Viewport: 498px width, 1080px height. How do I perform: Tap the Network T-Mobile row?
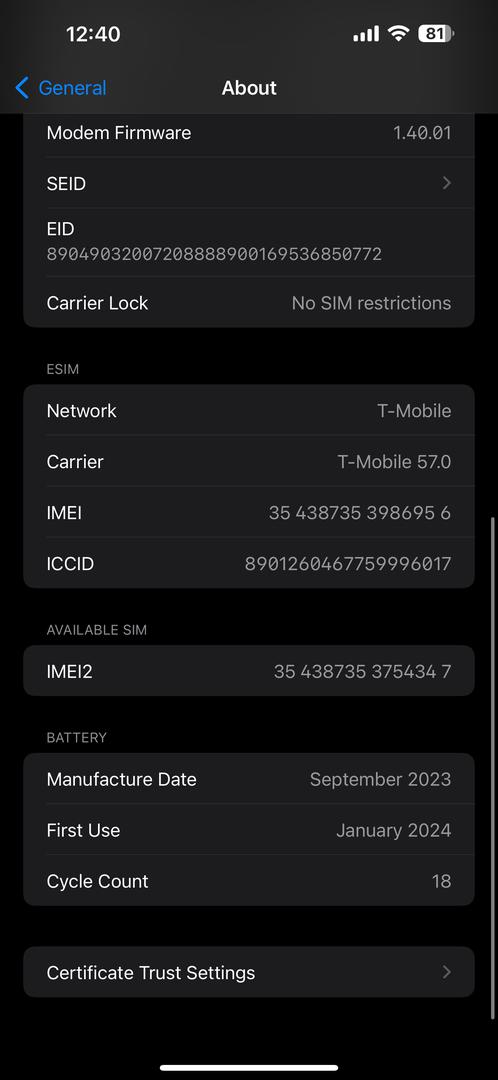249,411
